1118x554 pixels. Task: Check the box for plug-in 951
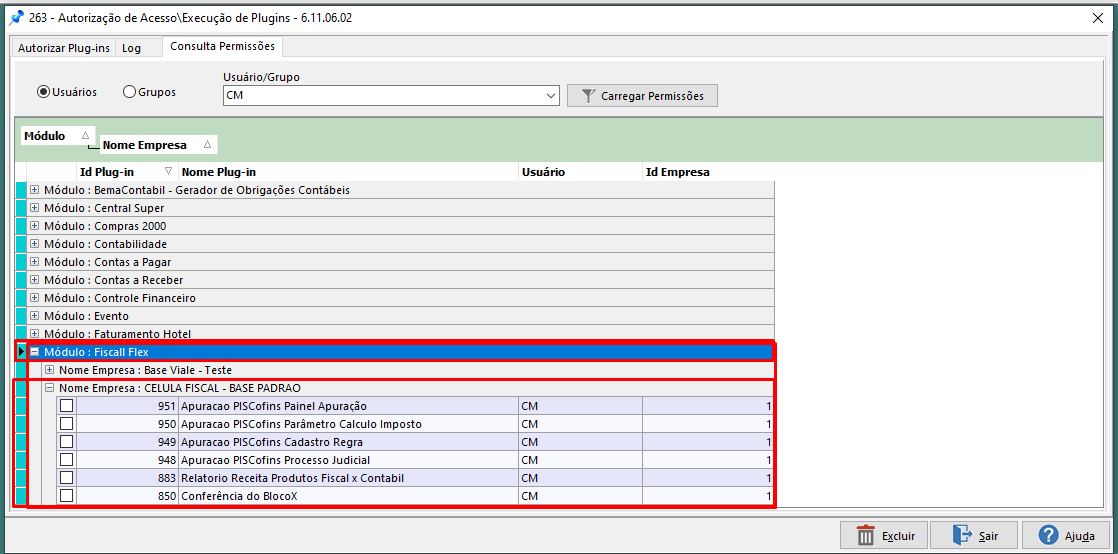(66, 406)
